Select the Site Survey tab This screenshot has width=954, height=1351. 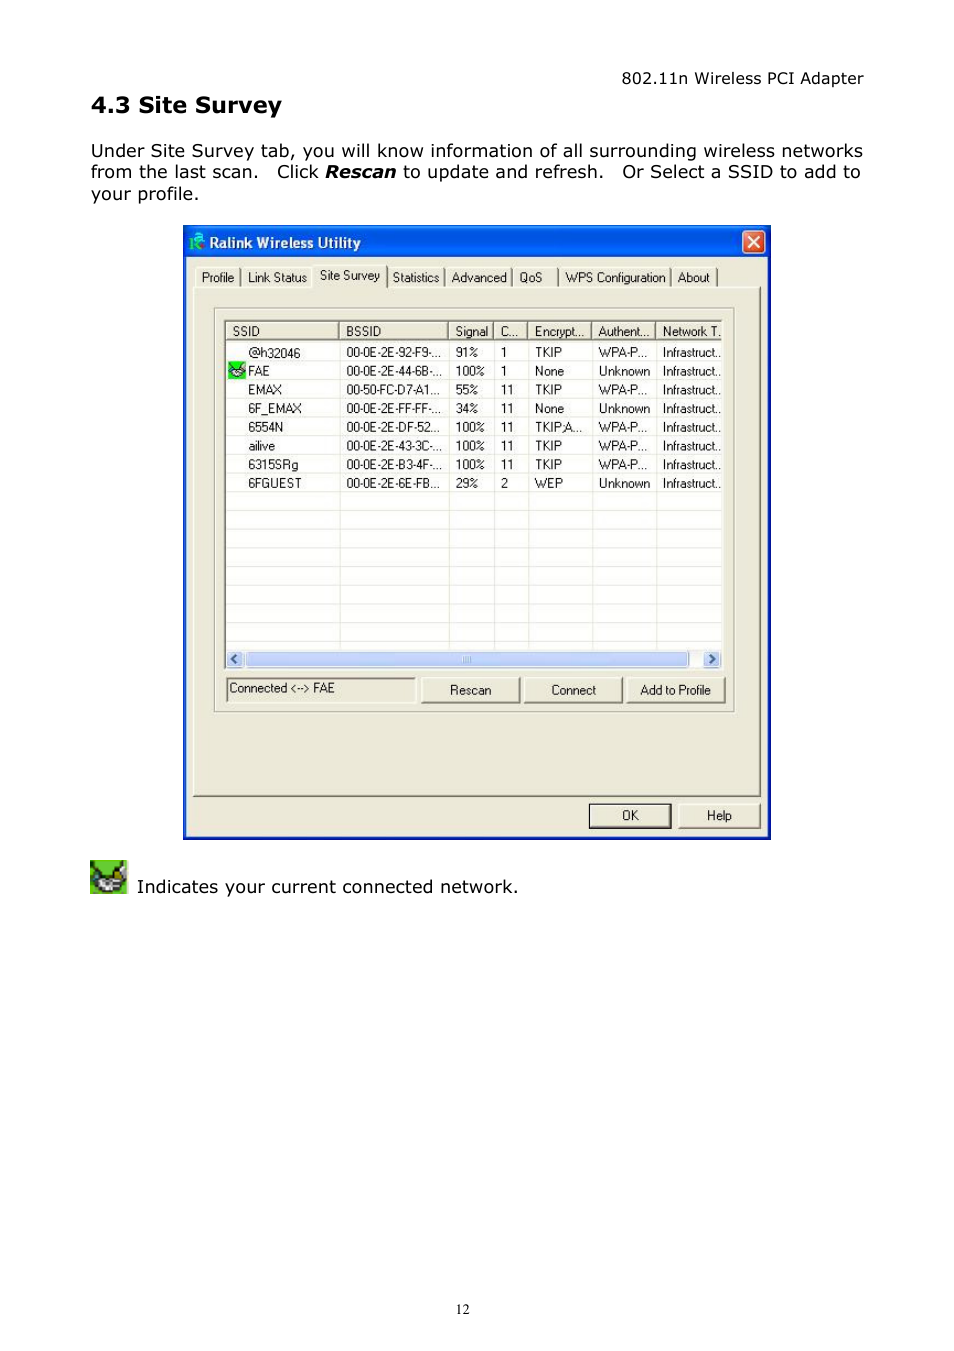point(350,276)
